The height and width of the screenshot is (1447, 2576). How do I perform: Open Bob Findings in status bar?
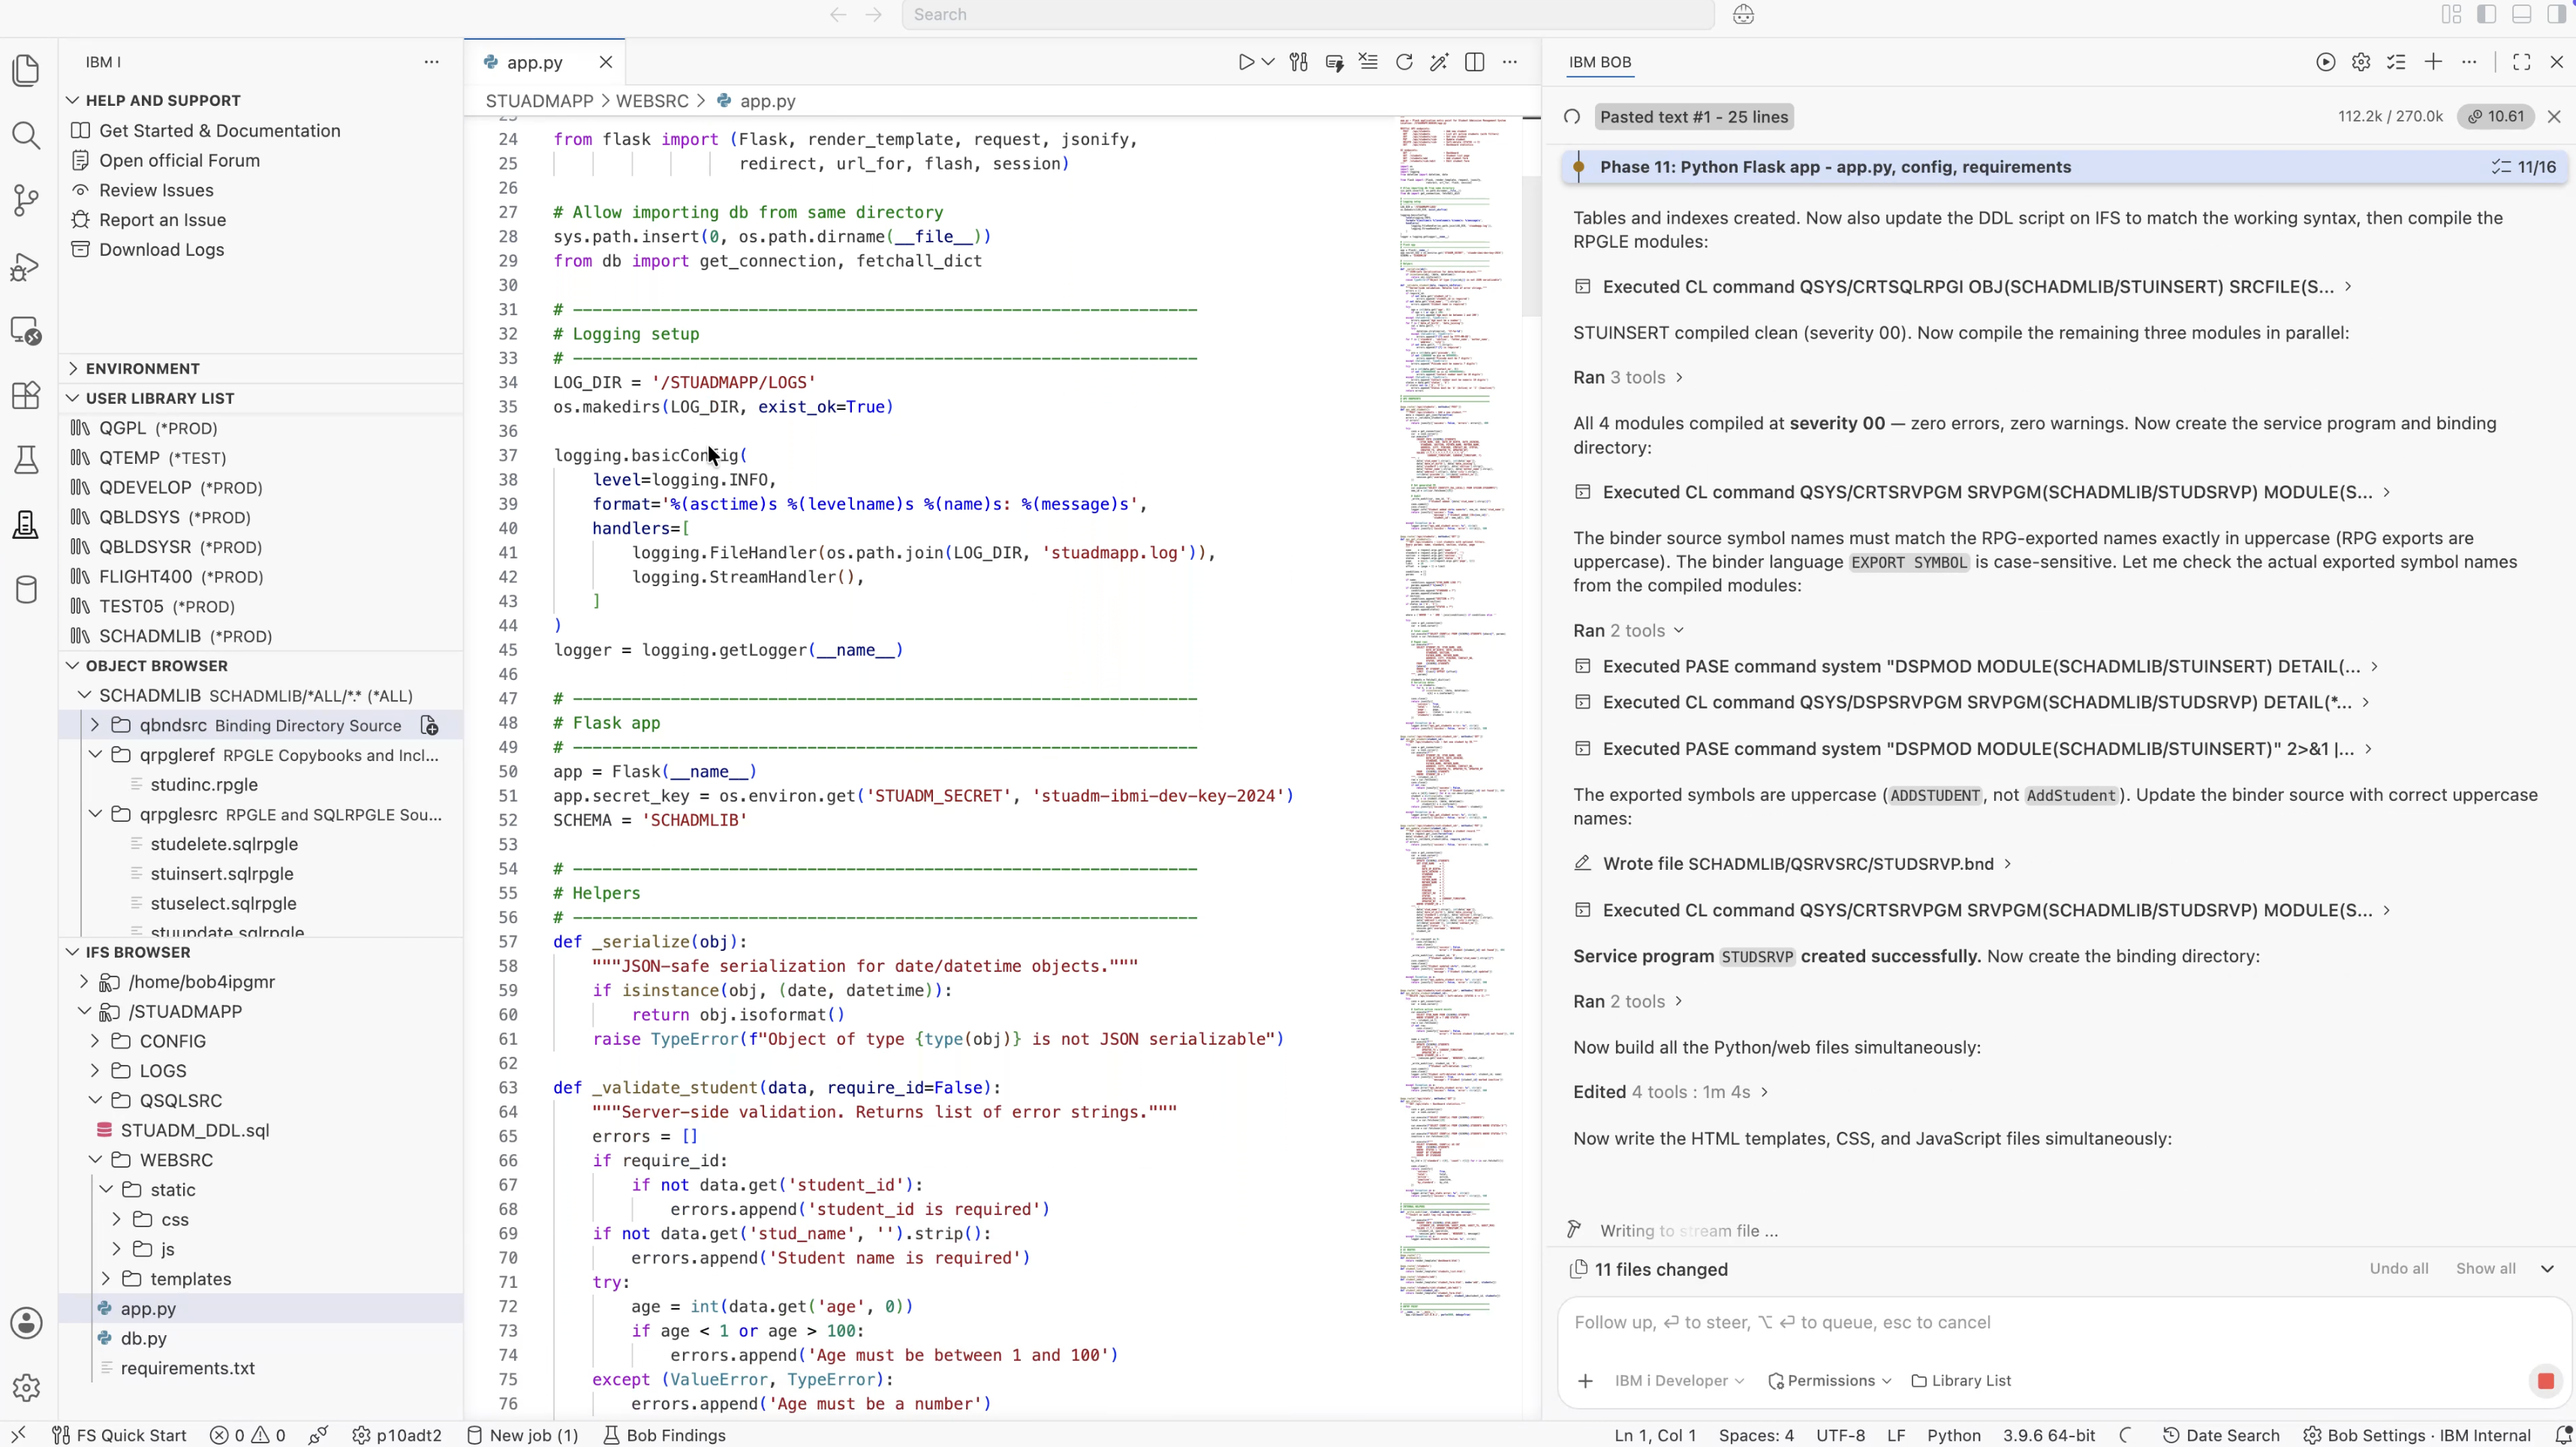[x=665, y=1435]
